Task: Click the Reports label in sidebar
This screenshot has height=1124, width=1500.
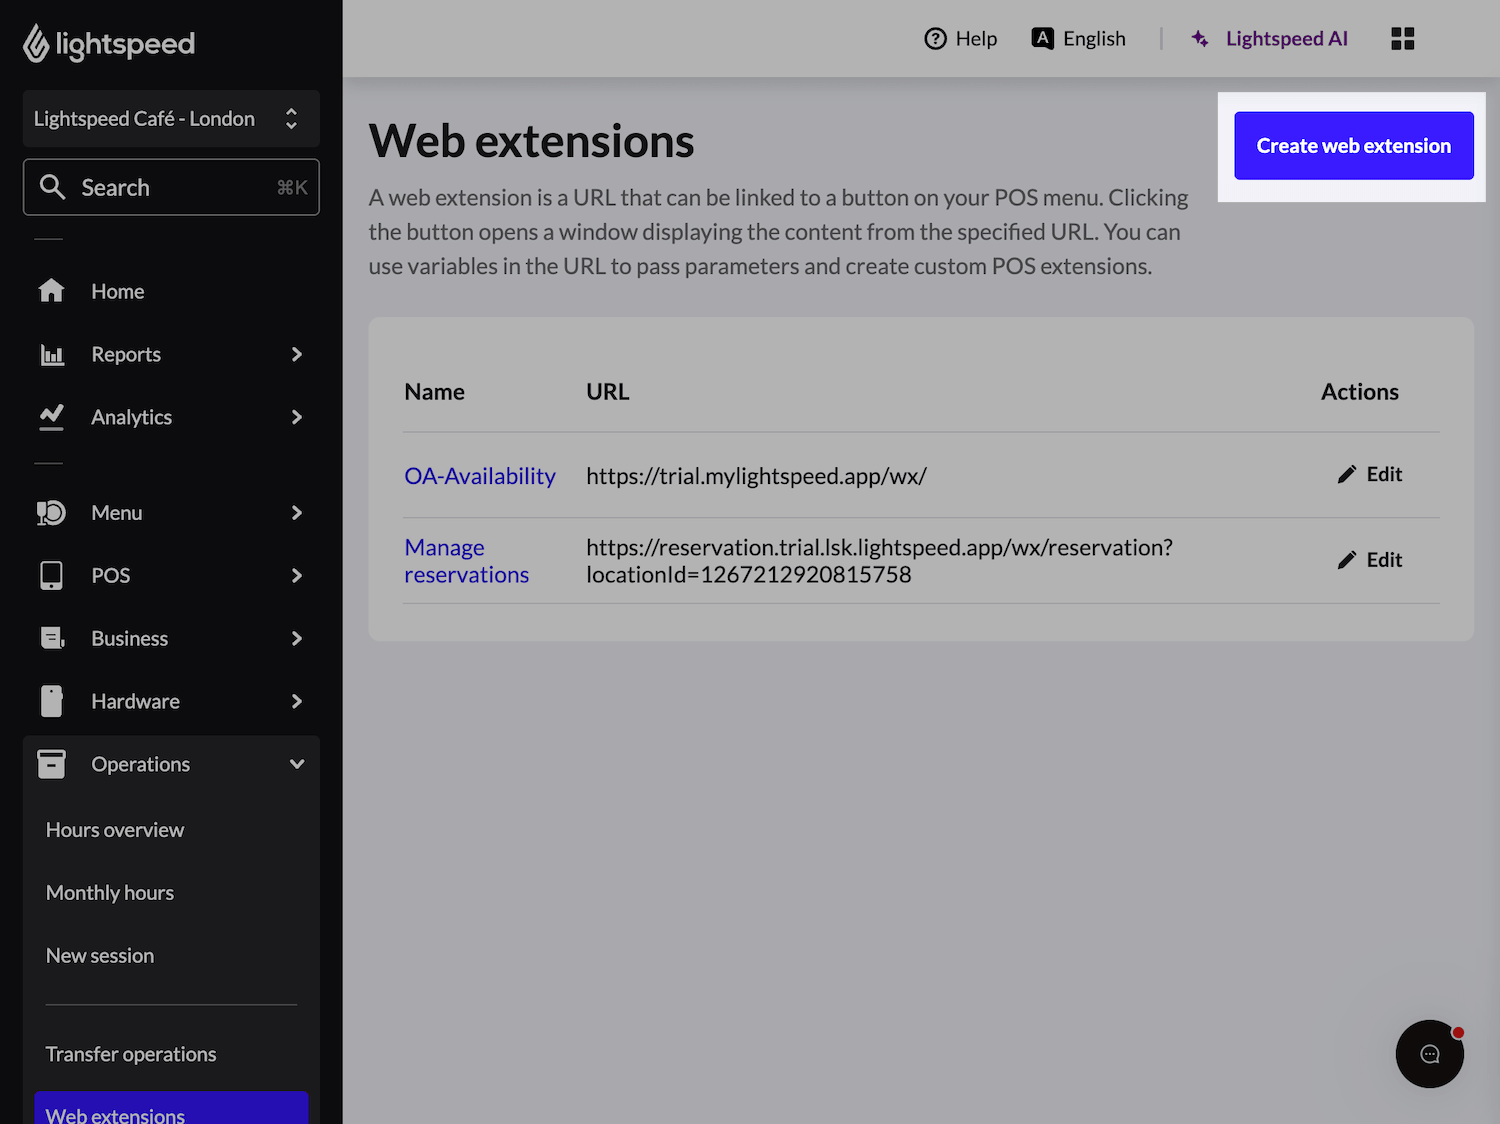Action: [x=126, y=354]
